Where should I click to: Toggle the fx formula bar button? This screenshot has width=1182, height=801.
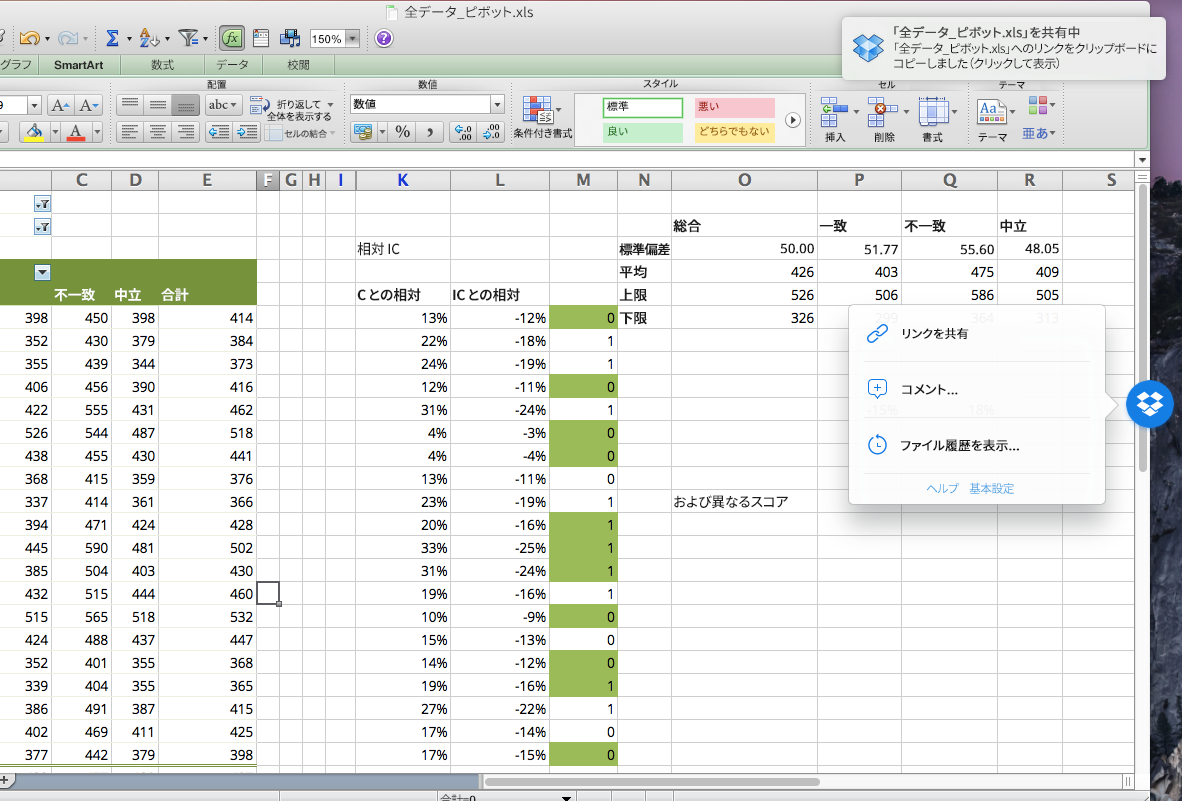pyautogui.click(x=232, y=38)
